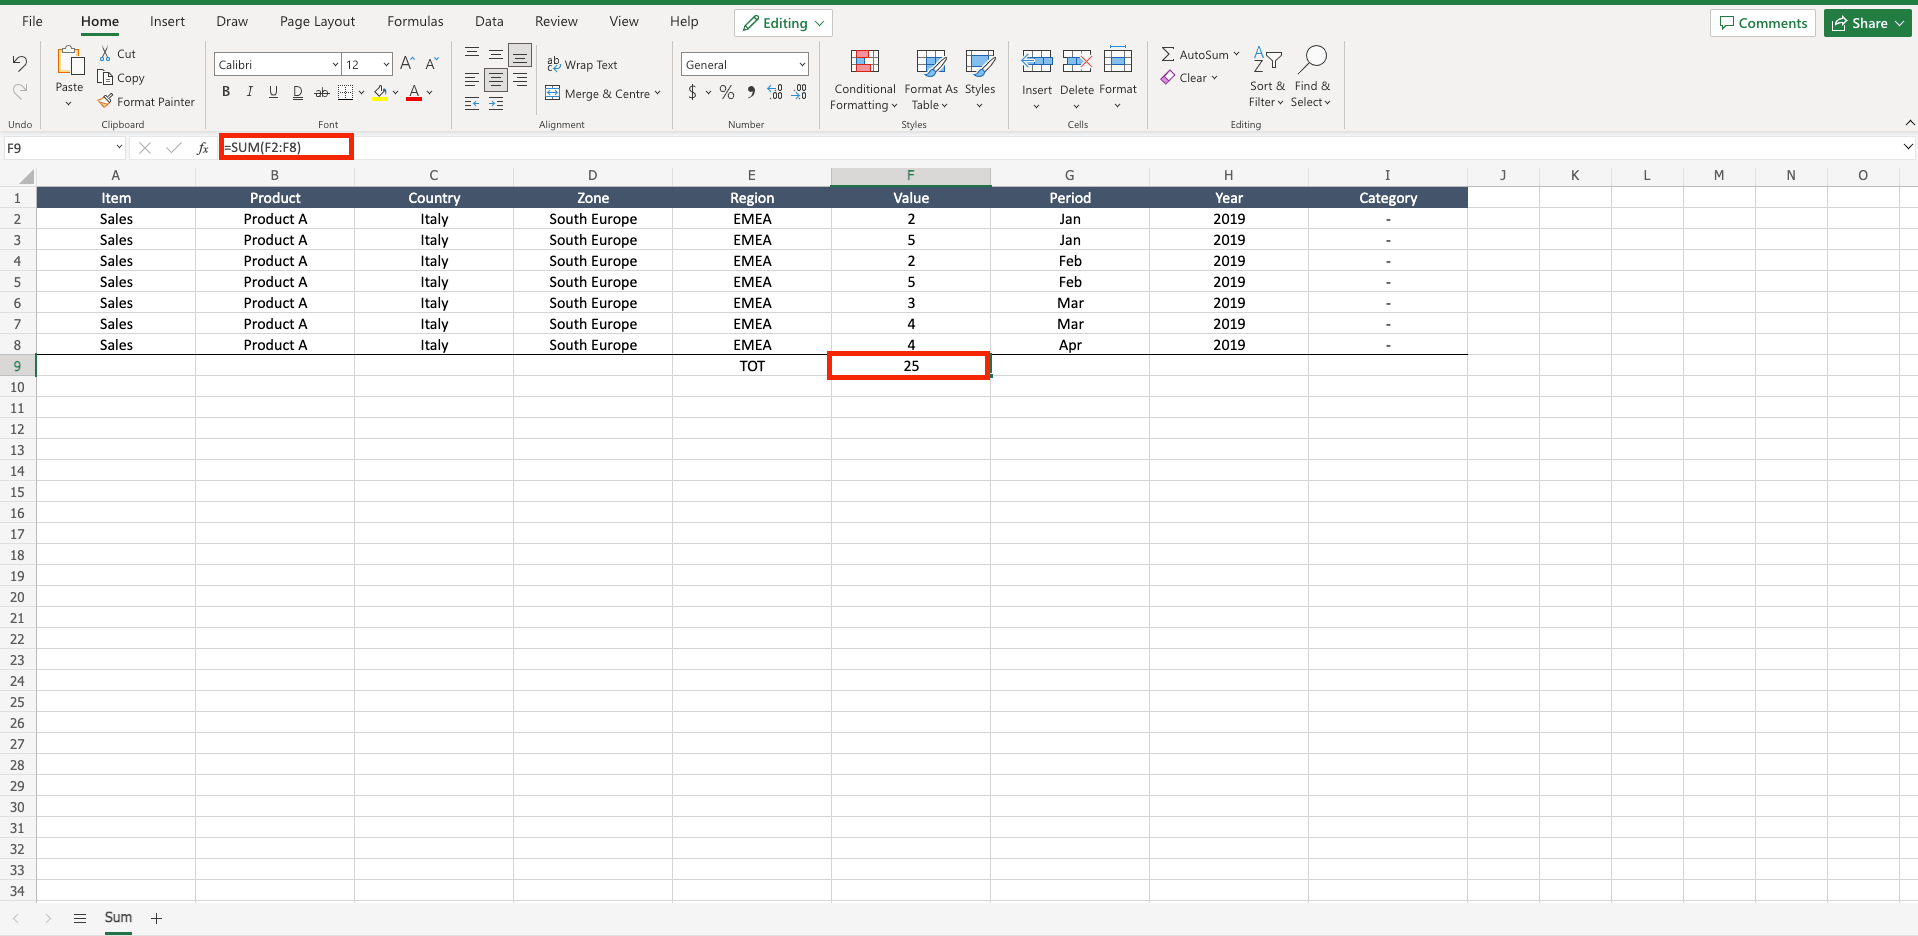This screenshot has width=1918, height=936.
Task: Apply italic formatting
Action: 249,92
